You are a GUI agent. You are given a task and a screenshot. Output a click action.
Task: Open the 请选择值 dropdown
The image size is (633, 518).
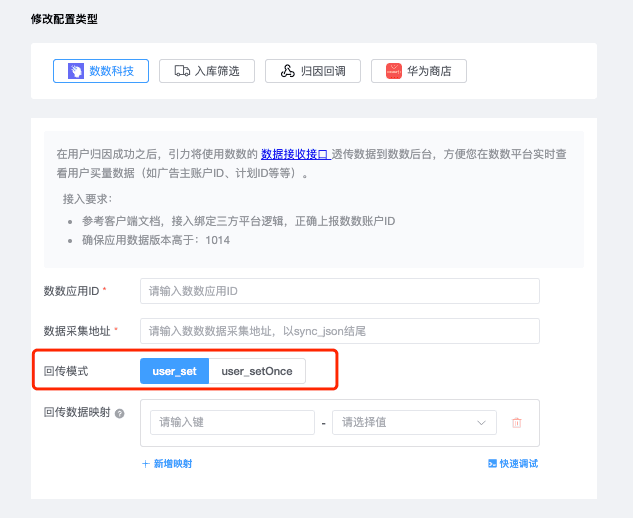414,423
